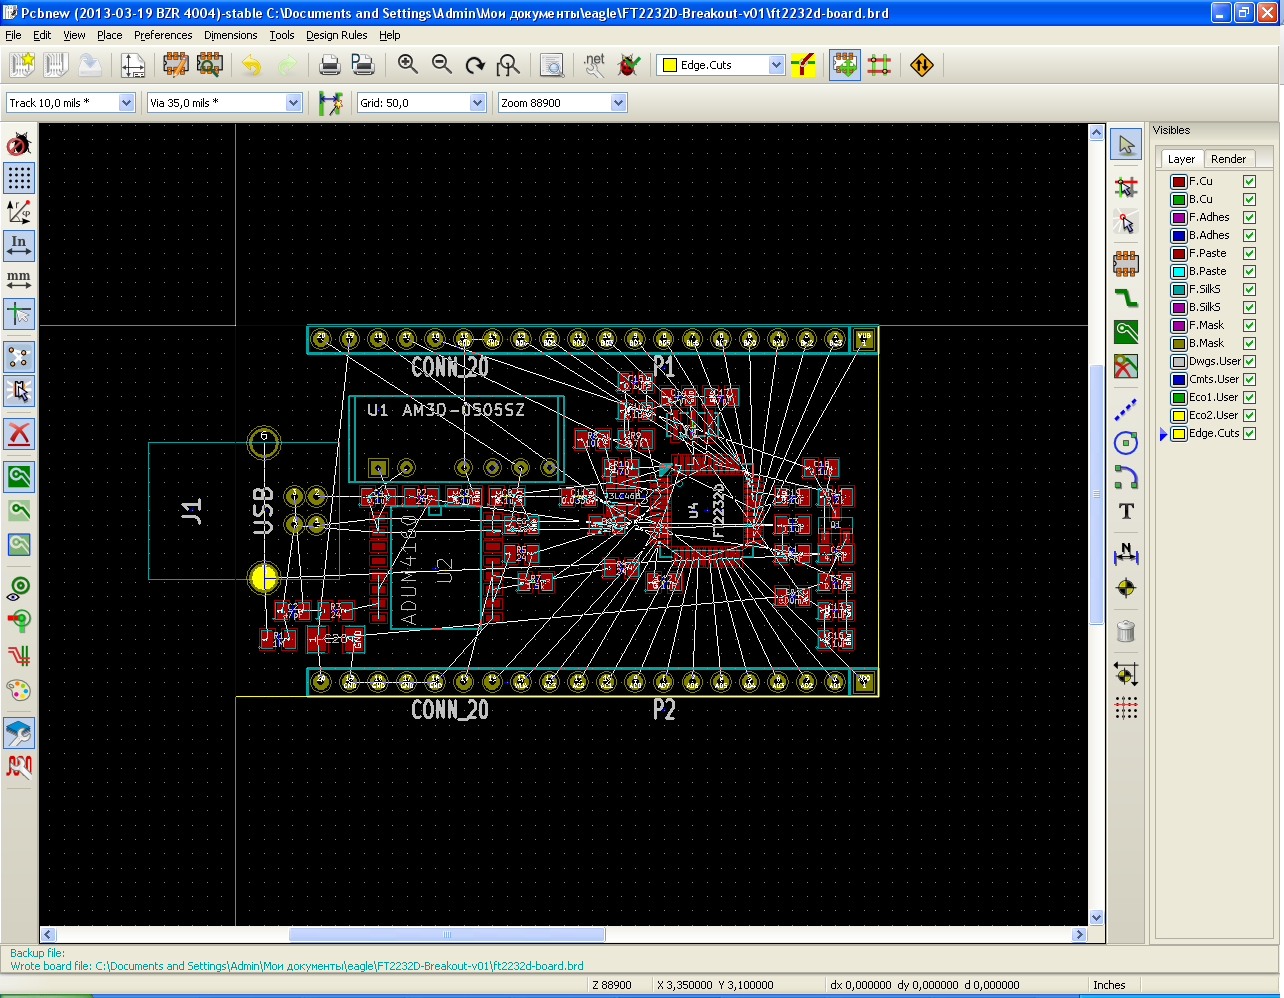This screenshot has width=1284, height=998.
Task: Click the Read netlist icon
Action: click(595, 65)
